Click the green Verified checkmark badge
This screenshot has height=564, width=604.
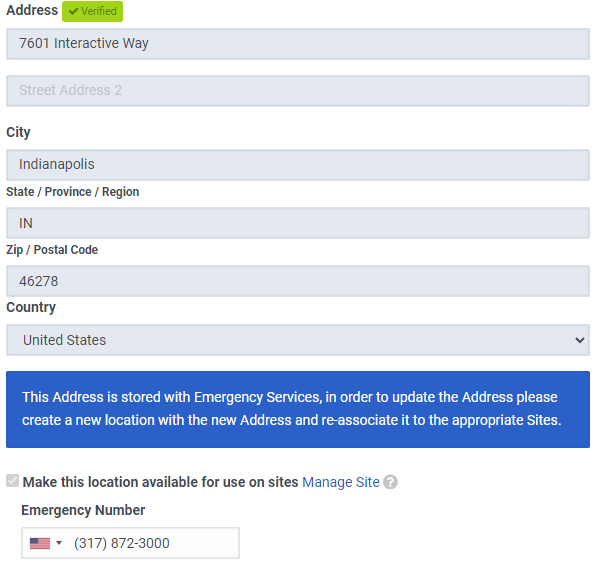pyautogui.click(x=92, y=11)
